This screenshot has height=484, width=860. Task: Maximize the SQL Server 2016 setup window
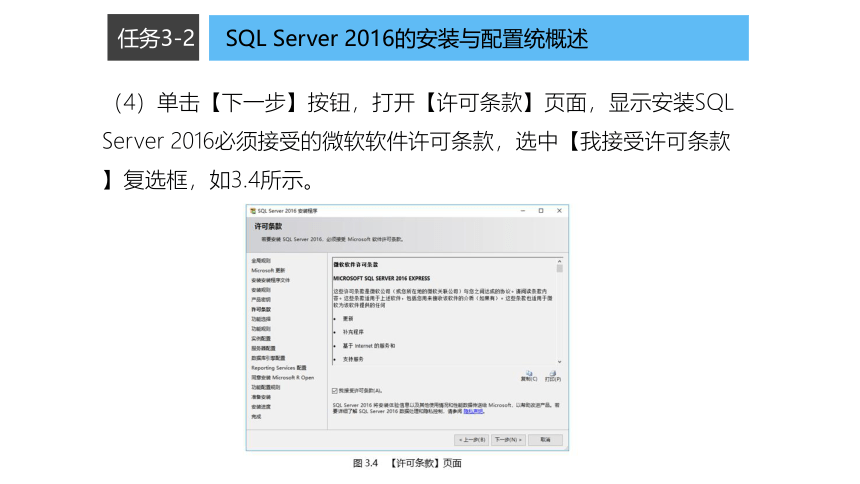[541, 211]
